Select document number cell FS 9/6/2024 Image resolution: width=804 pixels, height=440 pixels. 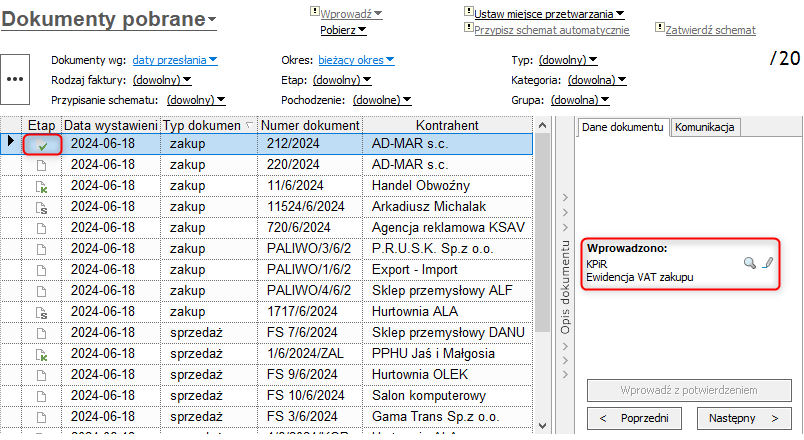tap(310, 375)
